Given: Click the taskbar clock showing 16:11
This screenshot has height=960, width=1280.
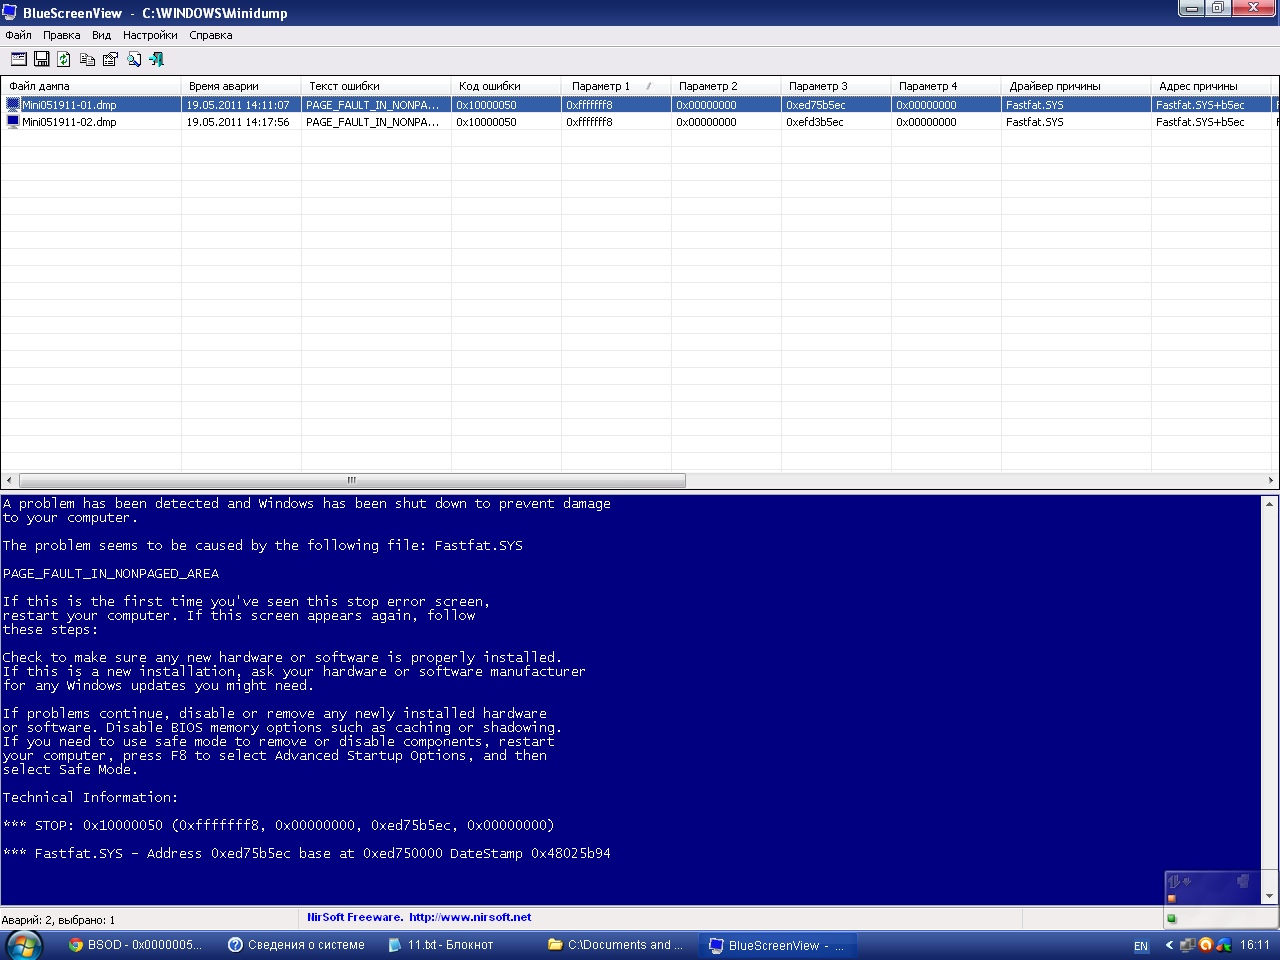Looking at the screenshot, I should (1255, 945).
